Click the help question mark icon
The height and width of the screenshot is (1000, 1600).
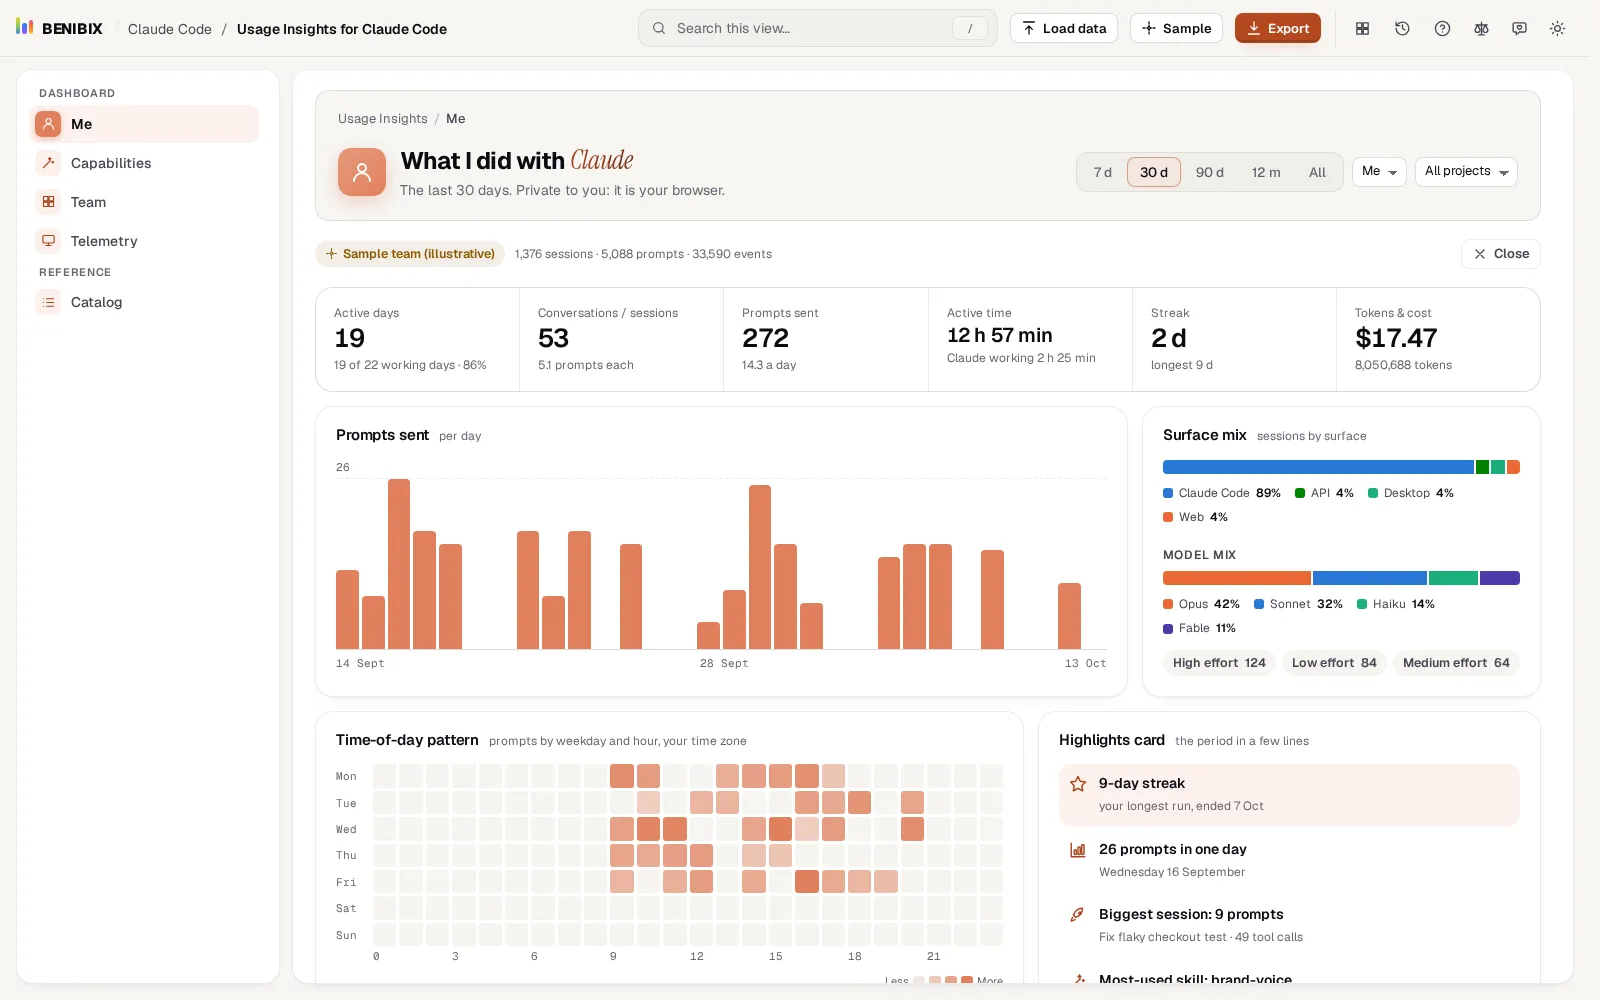click(1442, 29)
